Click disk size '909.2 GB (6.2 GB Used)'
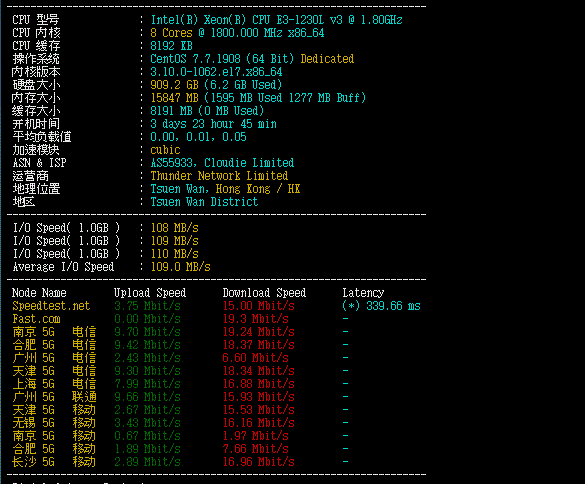Screen dimensions: 585x484 (x=216, y=85)
